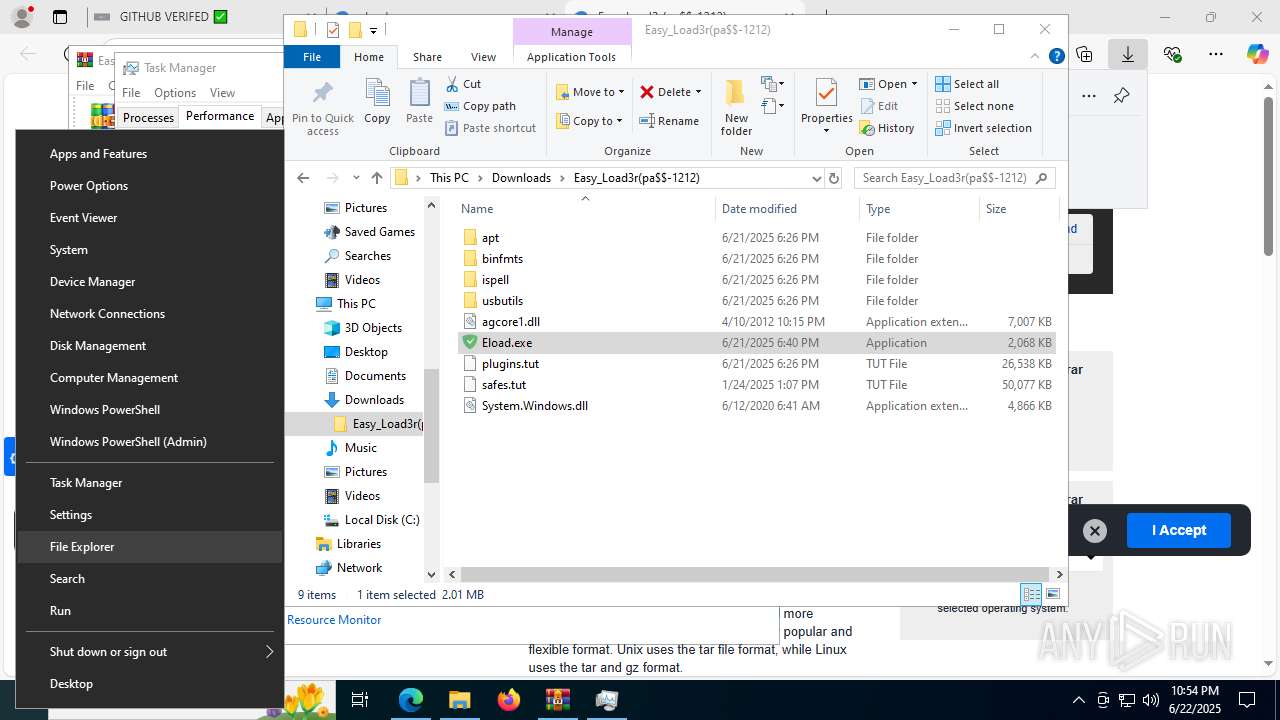Select the usbutils folder
Screen dimensions: 1280x720
757,301
